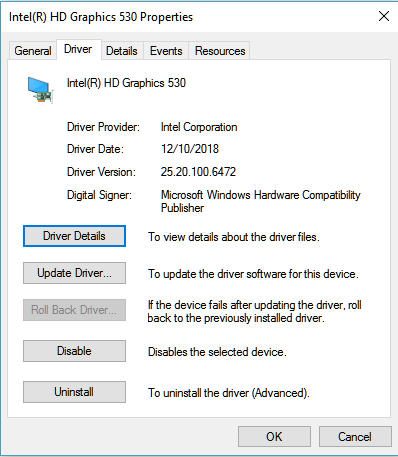Go to the Events tab

pyautogui.click(x=166, y=51)
